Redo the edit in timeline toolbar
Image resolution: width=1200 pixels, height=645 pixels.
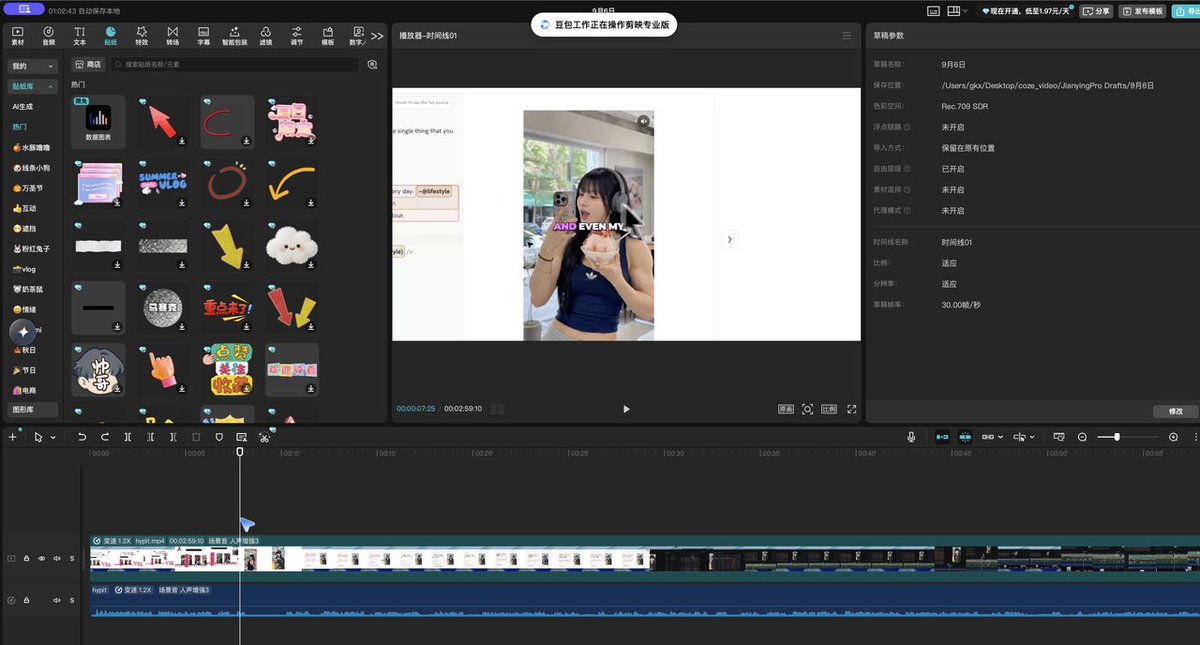[x=105, y=437]
